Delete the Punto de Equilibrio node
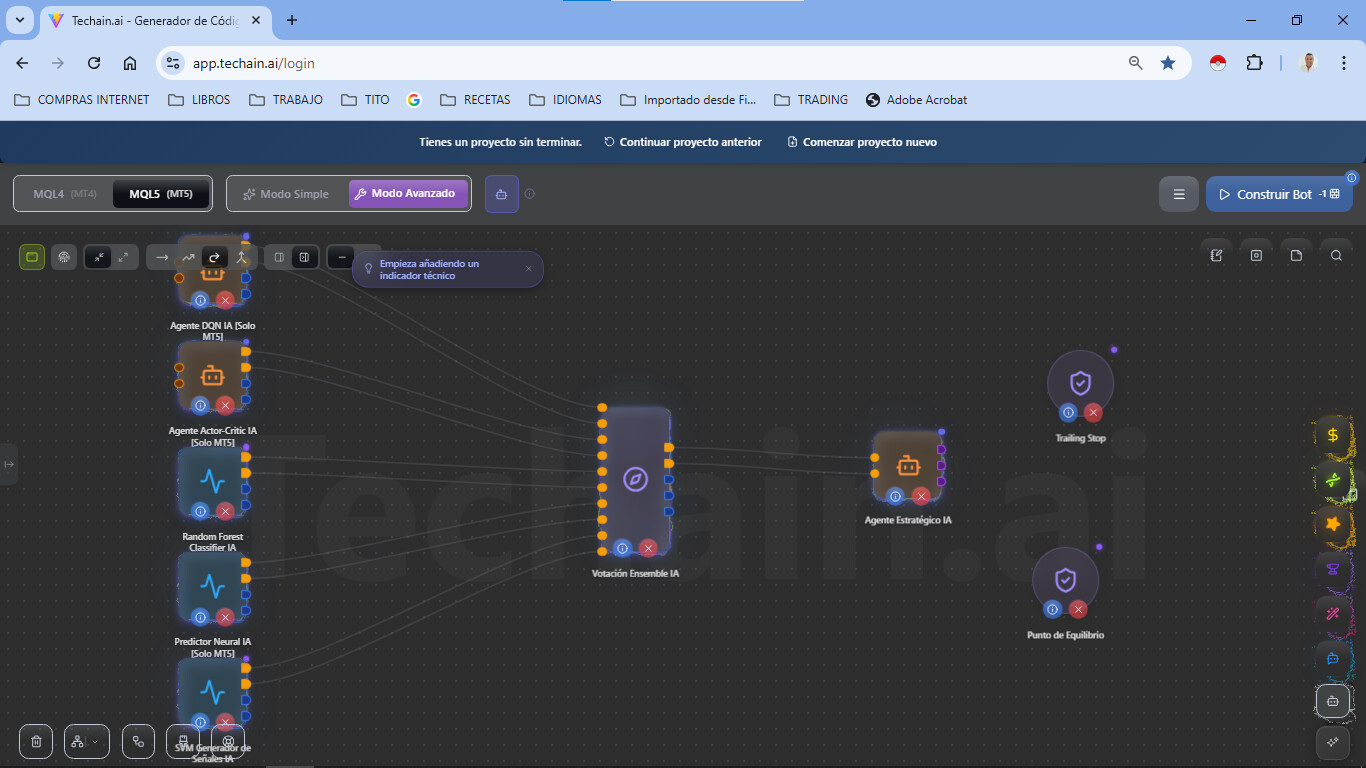1366x768 pixels. [x=1078, y=609]
